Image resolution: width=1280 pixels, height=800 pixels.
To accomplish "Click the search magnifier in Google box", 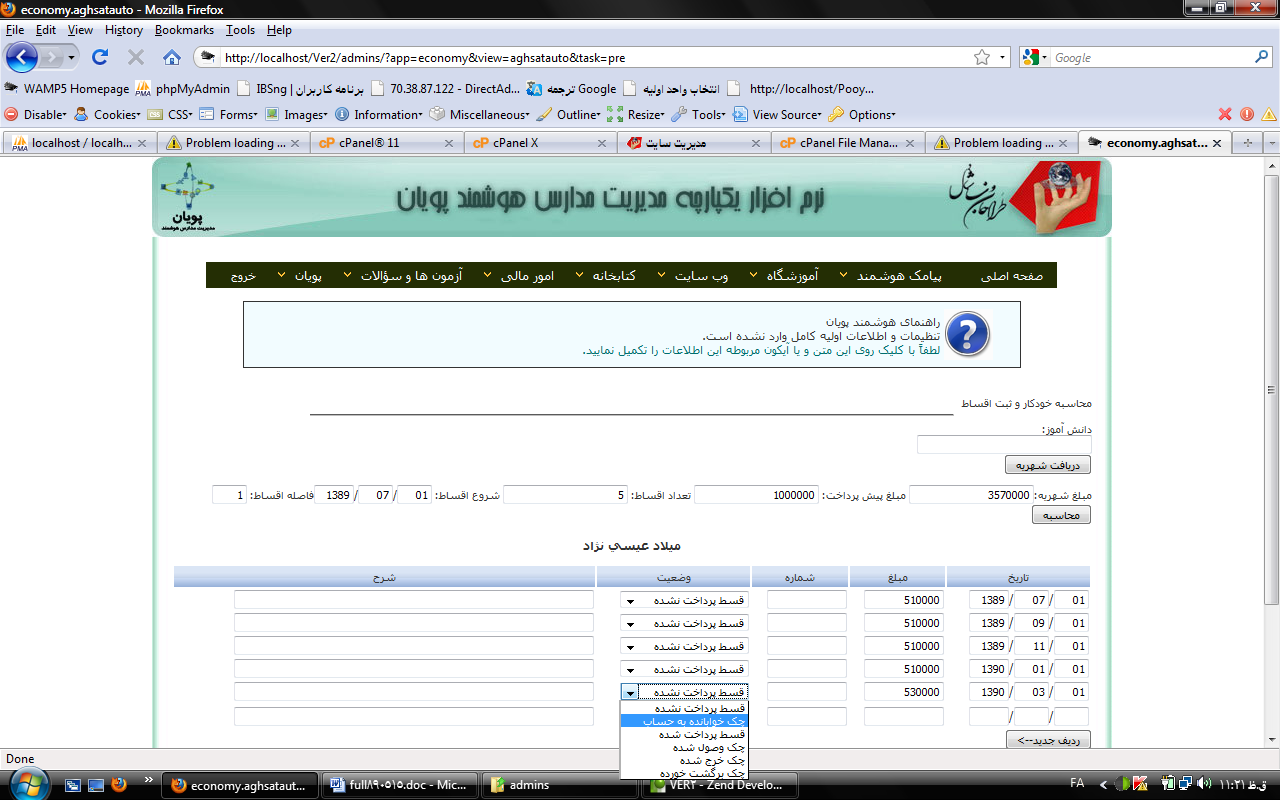I will 1261,57.
